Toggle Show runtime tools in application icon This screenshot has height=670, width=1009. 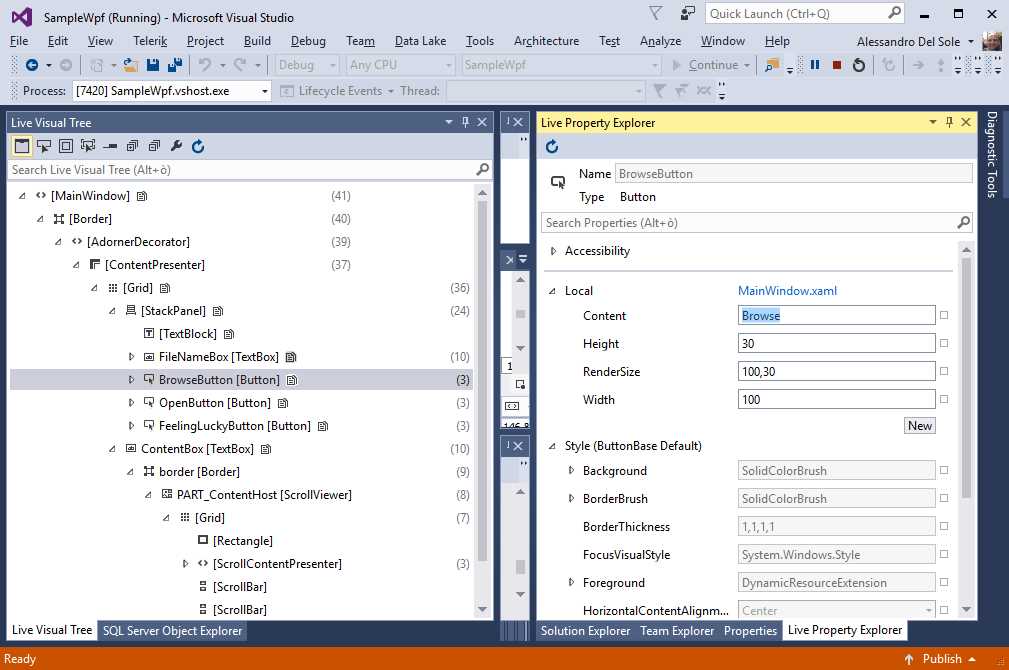click(x=22, y=146)
